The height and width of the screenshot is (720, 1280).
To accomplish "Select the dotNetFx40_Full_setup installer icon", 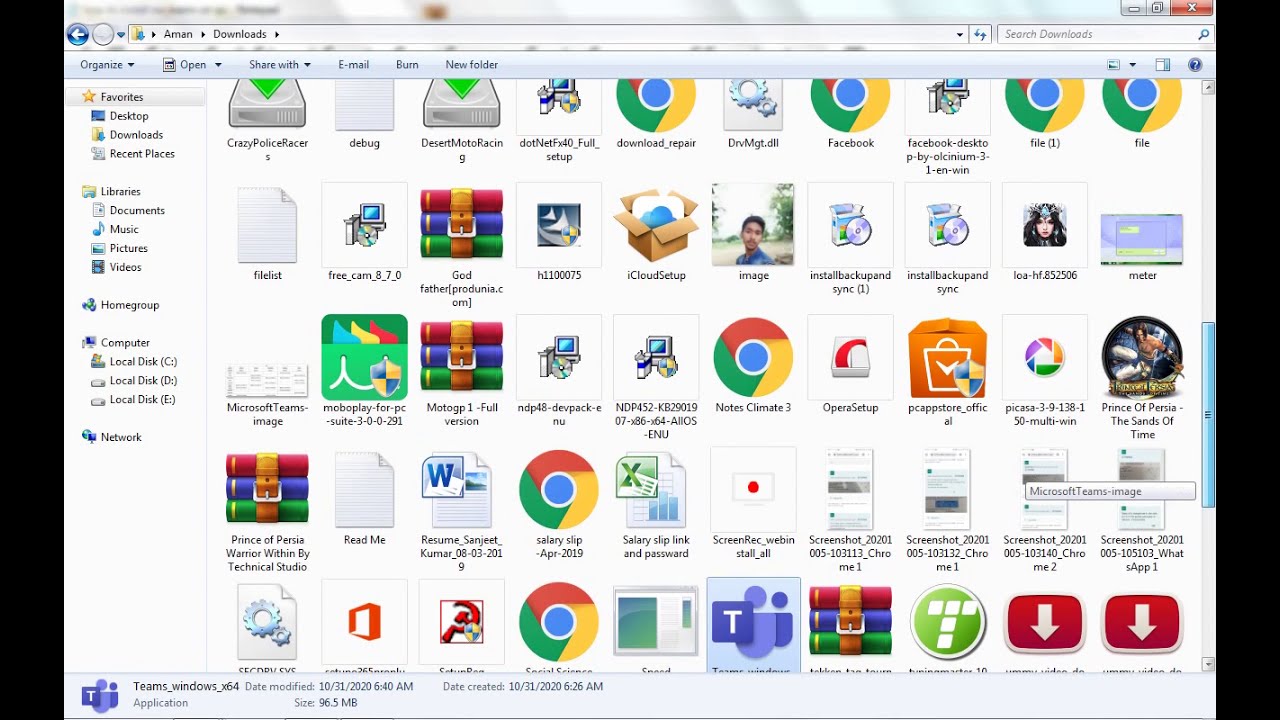I will [559, 104].
